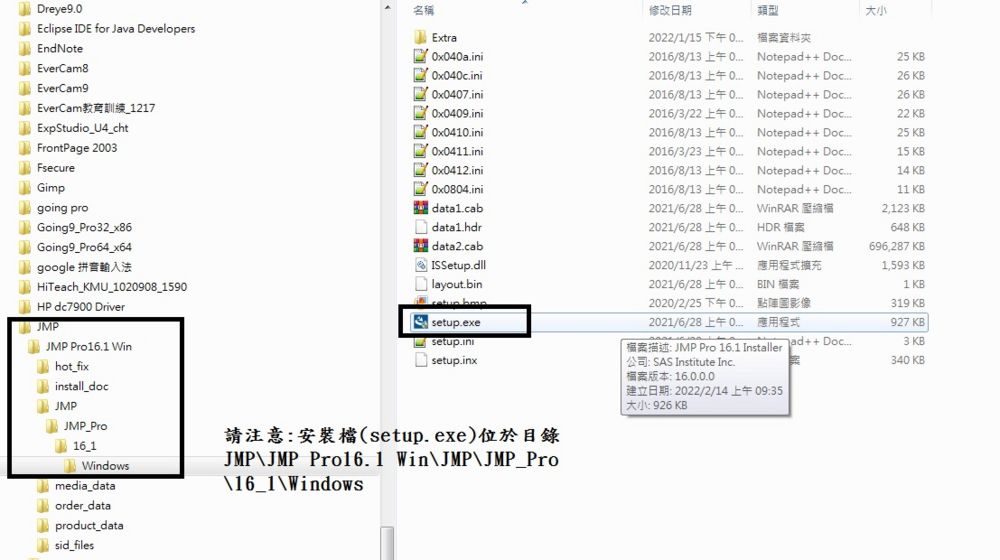The width and height of the screenshot is (1000, 560).
Task: Click the data2.cab WinRAR archive icon
Action: click(x=420, y=246)
